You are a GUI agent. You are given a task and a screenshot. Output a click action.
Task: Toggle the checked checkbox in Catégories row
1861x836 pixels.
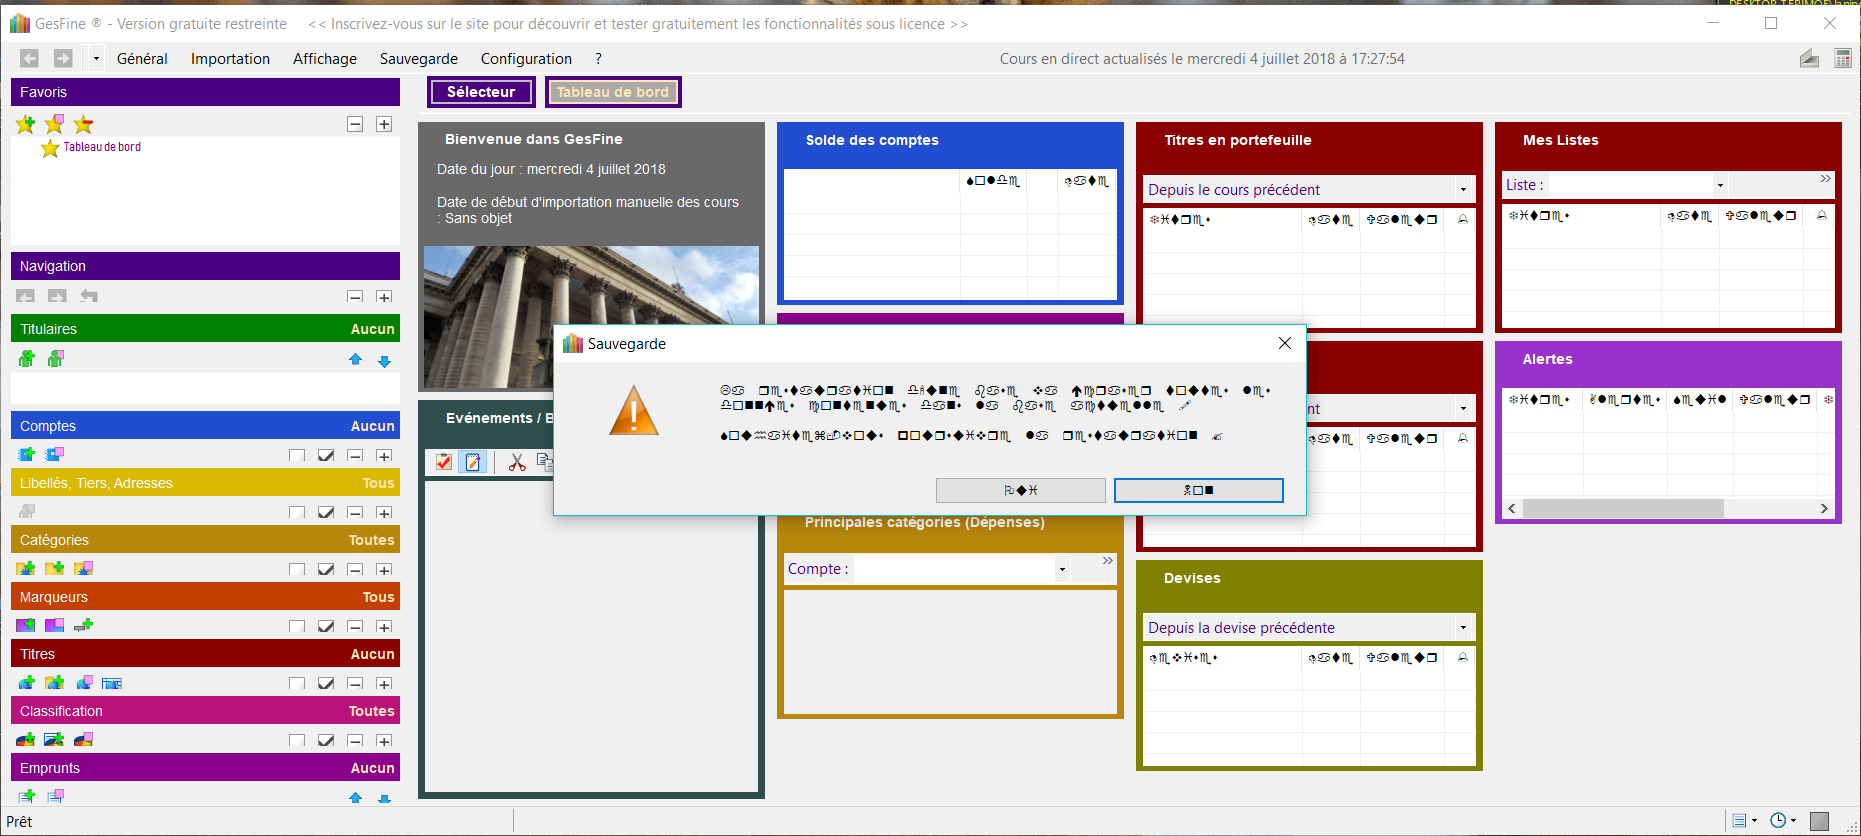[326, 570]
